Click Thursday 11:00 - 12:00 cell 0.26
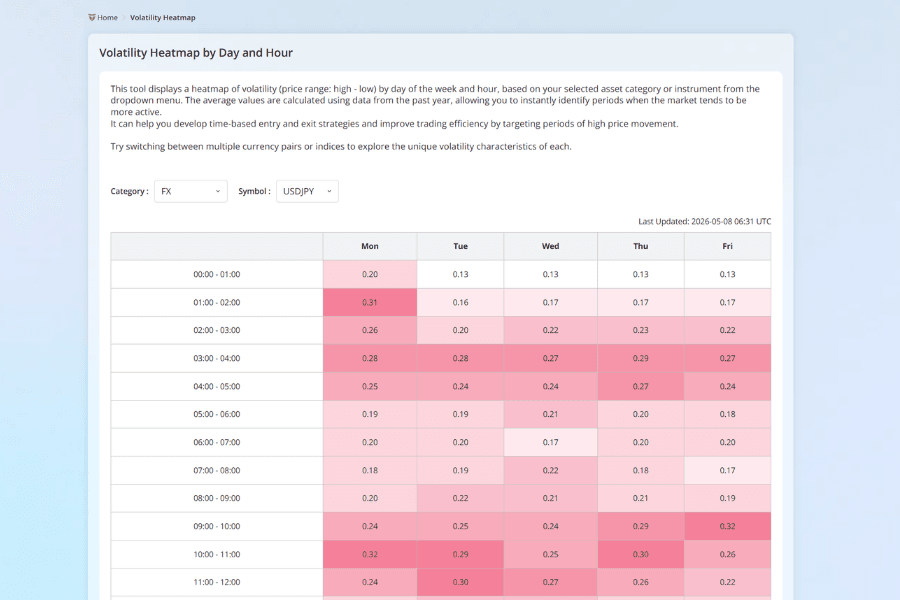This screenshot has width=900, height=600. pyautogui.click(x=641, y=582)
